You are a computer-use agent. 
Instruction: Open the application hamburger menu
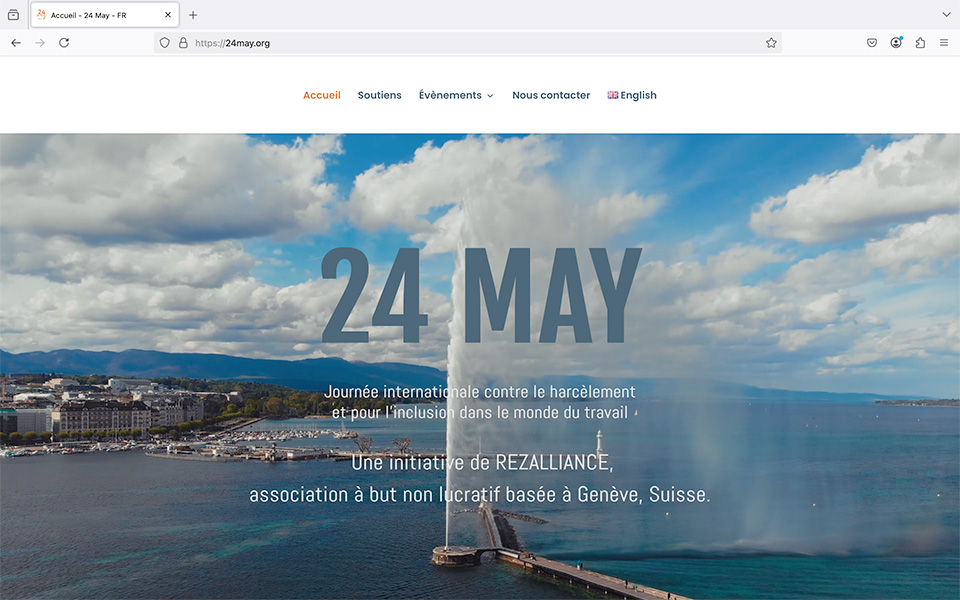click(x=944, y=43)
